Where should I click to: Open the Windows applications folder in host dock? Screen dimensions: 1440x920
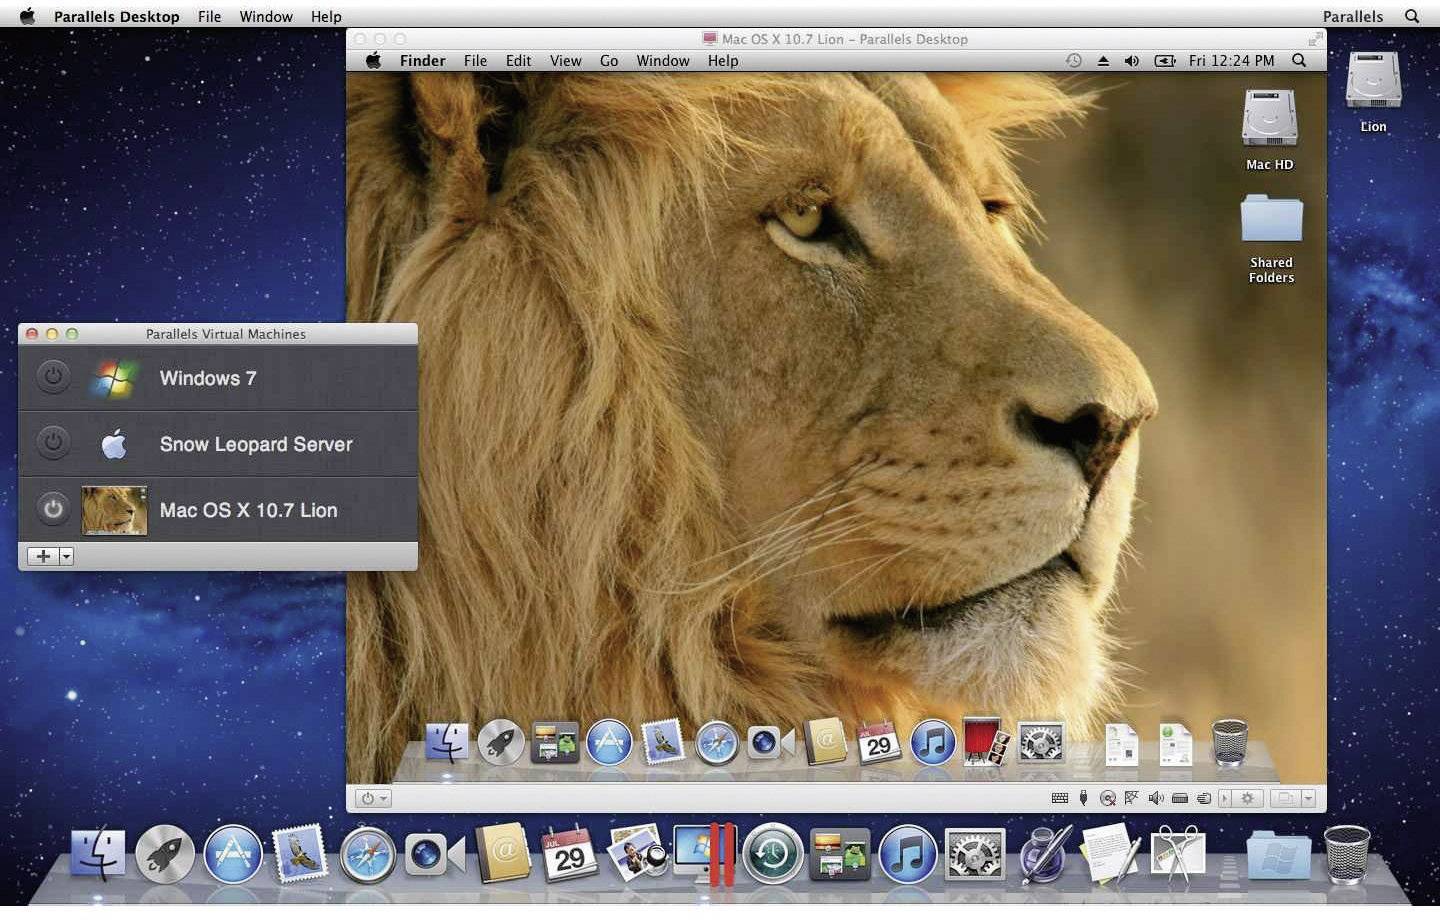coord(1278,856)
